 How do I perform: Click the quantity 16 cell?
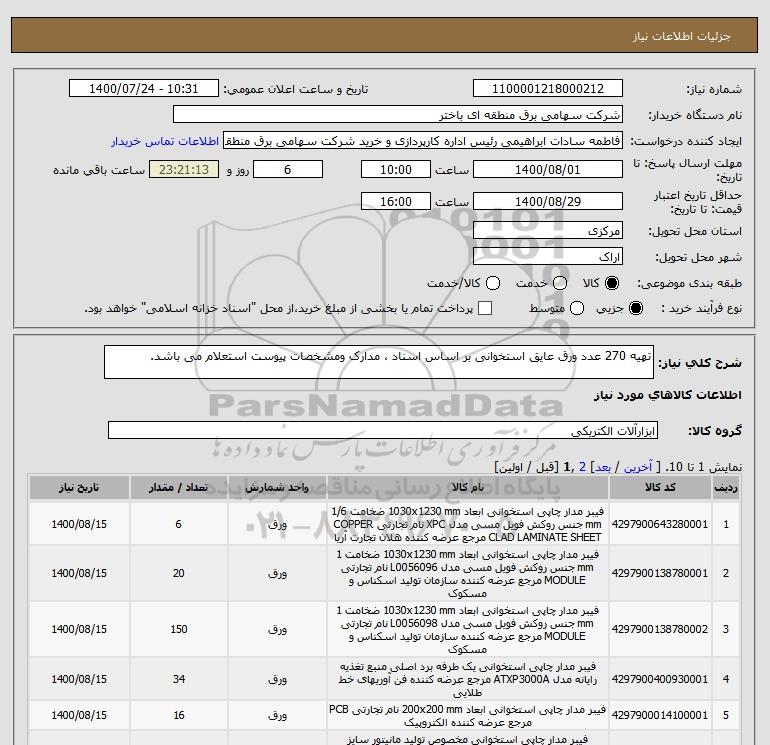tap(179, 716)
